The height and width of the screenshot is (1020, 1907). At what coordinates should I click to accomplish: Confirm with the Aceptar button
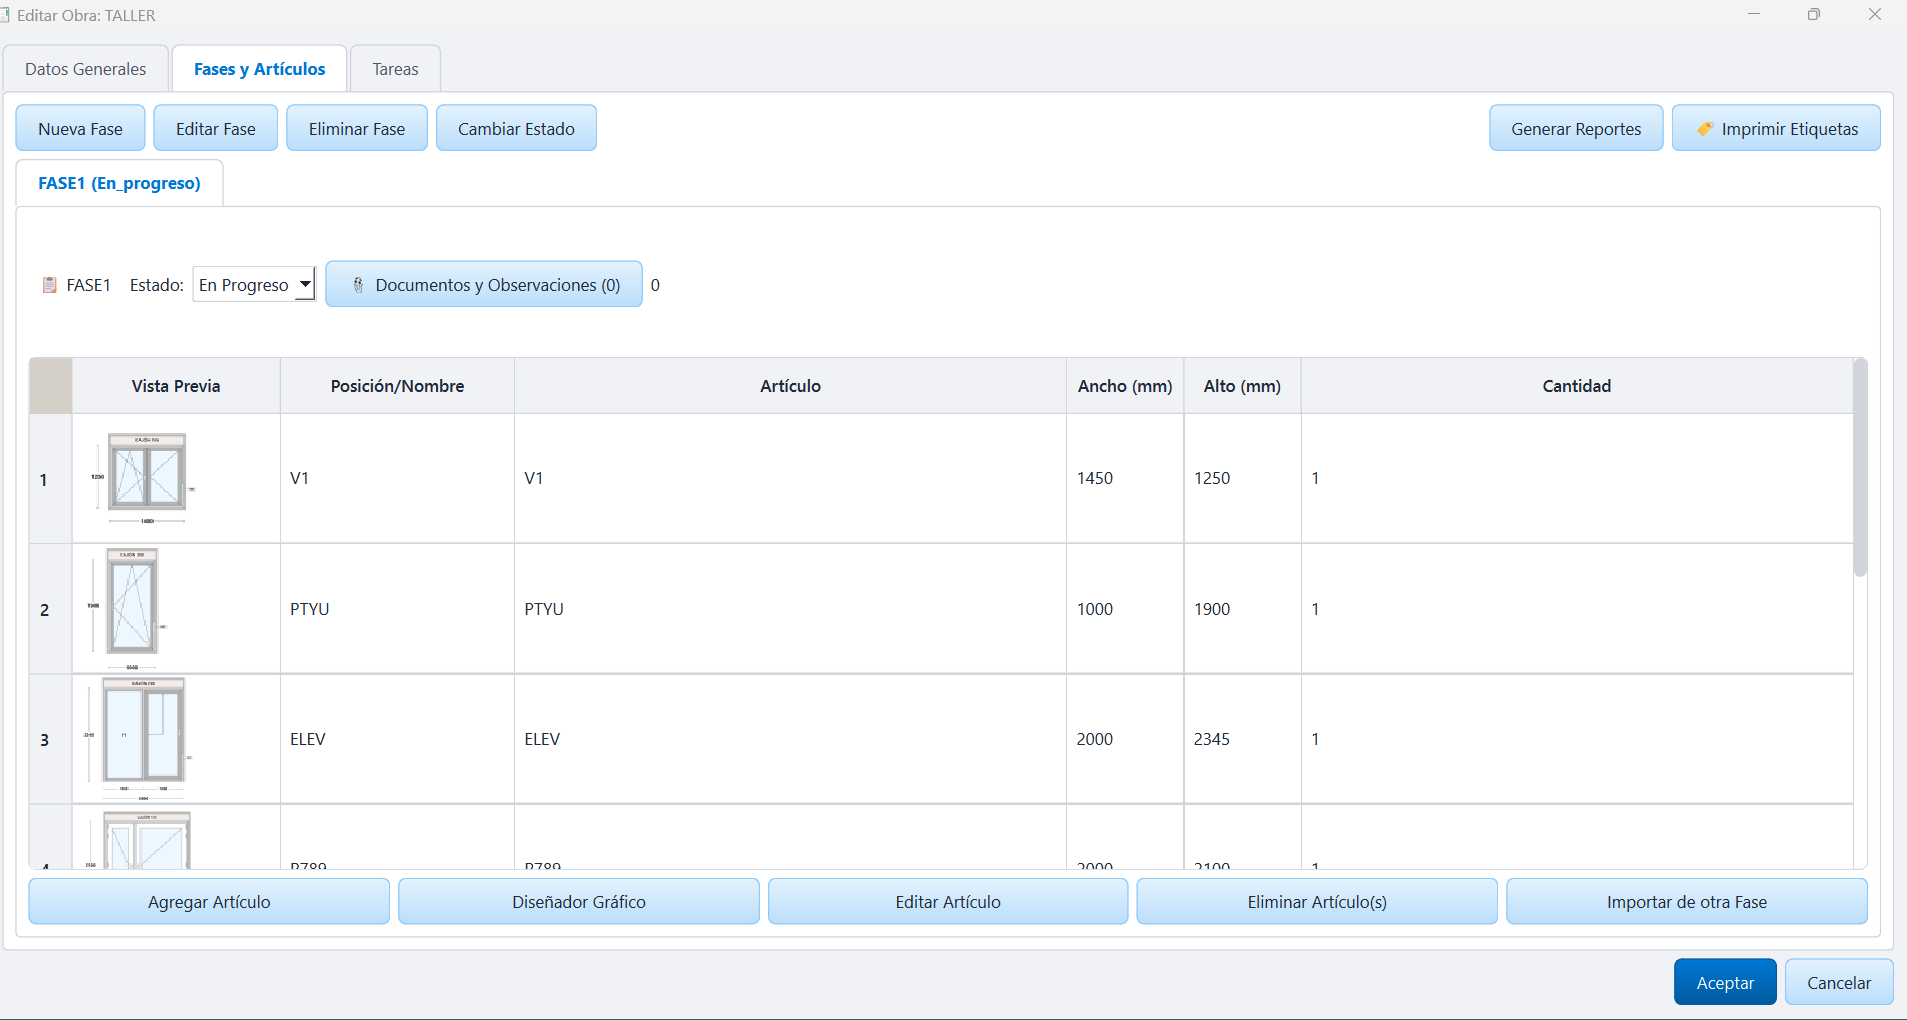(x=1724, y=983)
